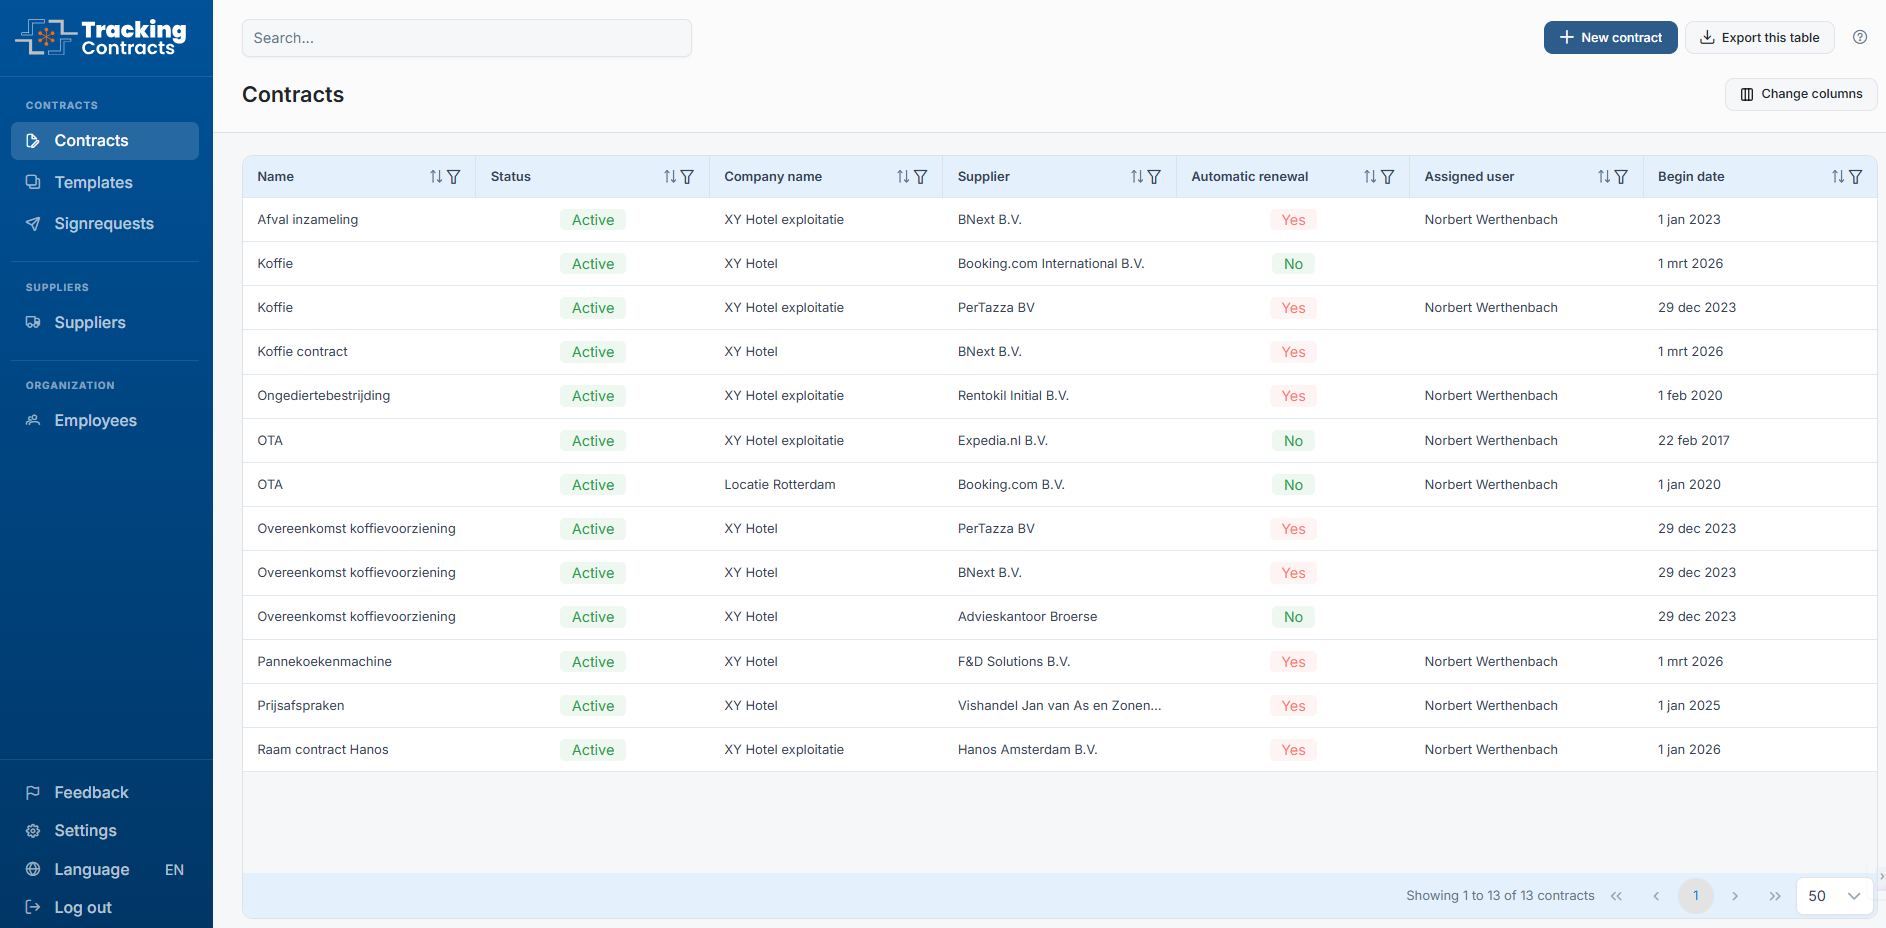Change the Language EN setting
Screen dimensions: 1886x928
(x=105, y=870)
